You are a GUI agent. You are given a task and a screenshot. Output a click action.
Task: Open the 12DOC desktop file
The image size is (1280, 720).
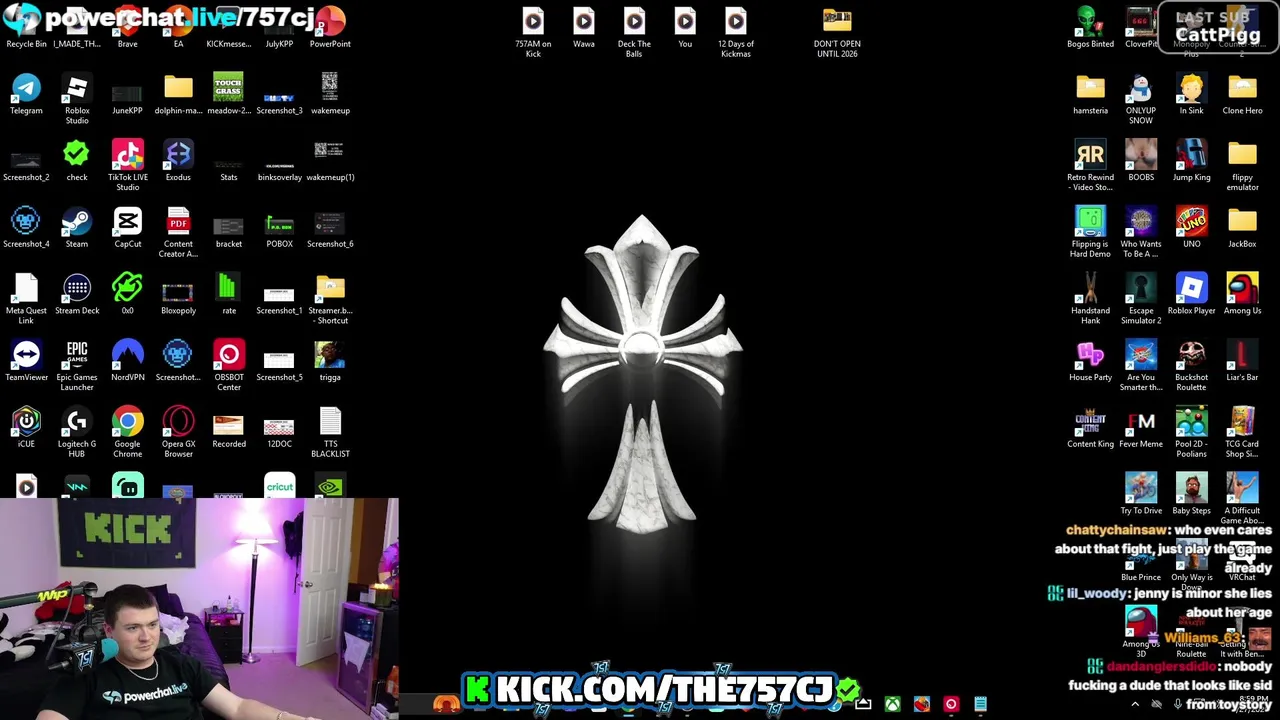point(279,428)
